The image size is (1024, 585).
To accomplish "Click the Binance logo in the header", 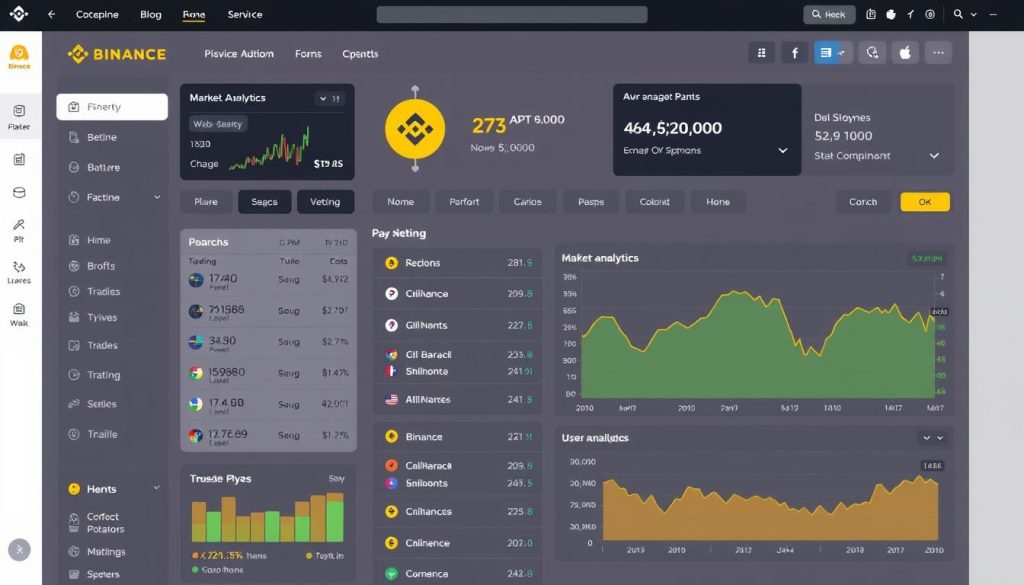I will (116, 54).
